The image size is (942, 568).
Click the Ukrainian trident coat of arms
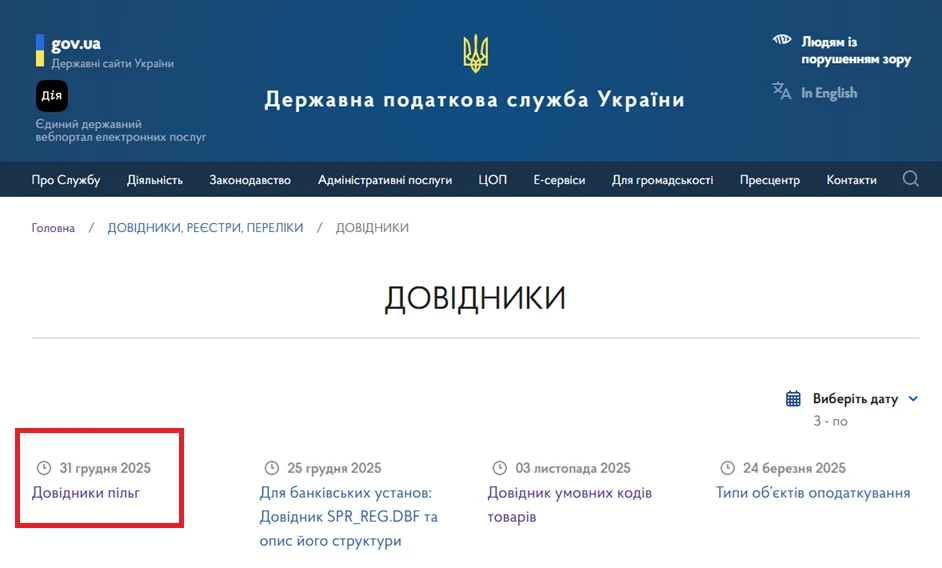[x=475, y=53]
